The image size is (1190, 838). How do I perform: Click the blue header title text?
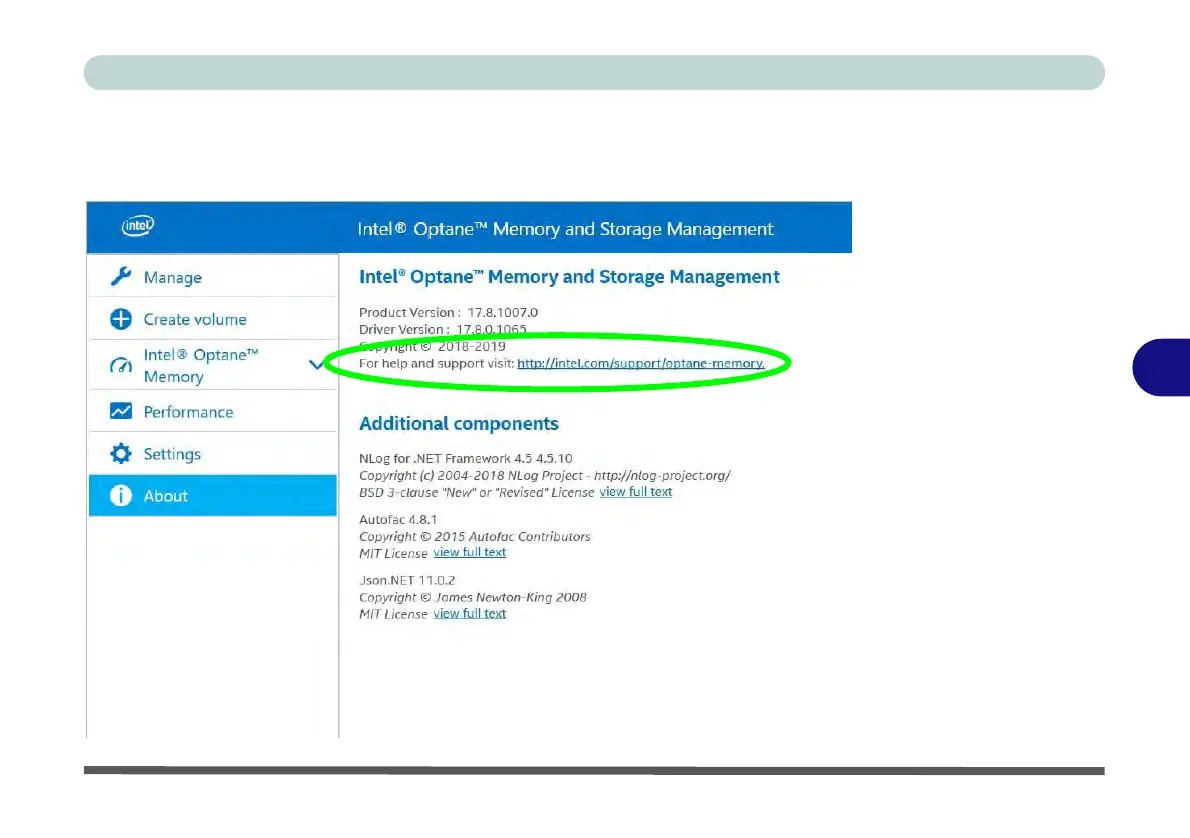[565, 228]
